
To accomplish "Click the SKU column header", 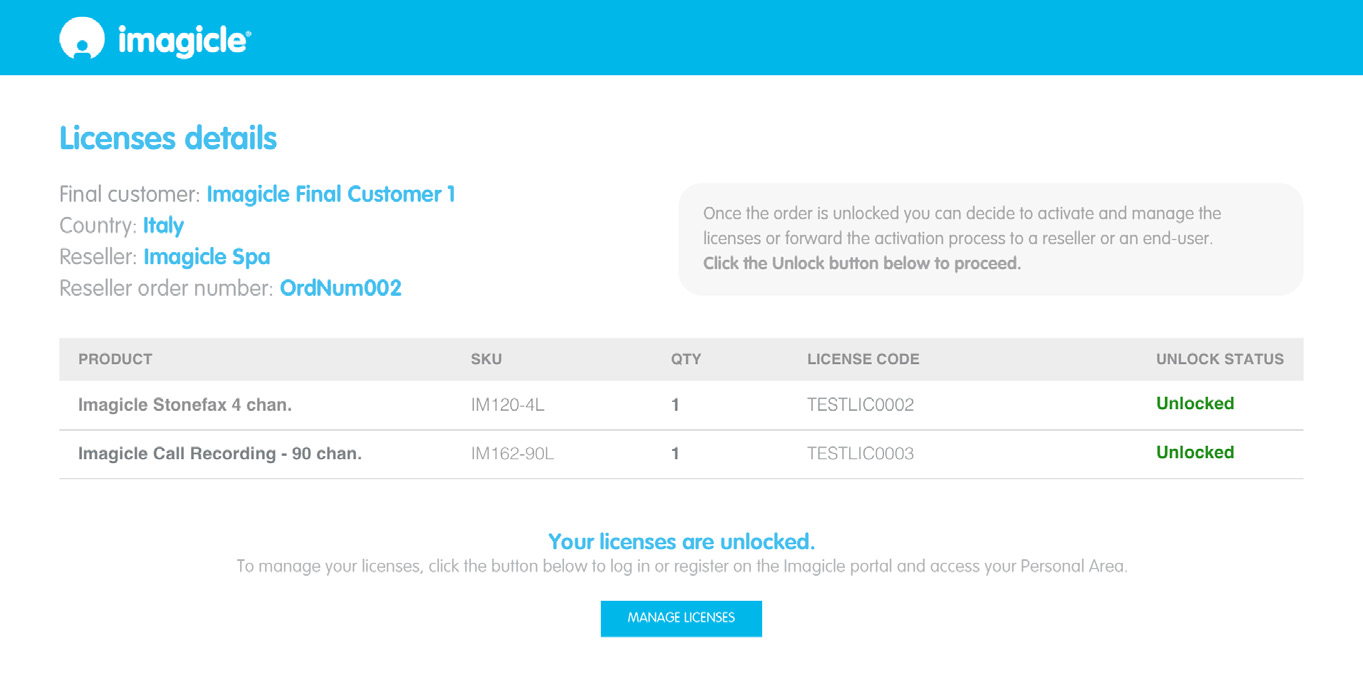I will coord(486,359).
